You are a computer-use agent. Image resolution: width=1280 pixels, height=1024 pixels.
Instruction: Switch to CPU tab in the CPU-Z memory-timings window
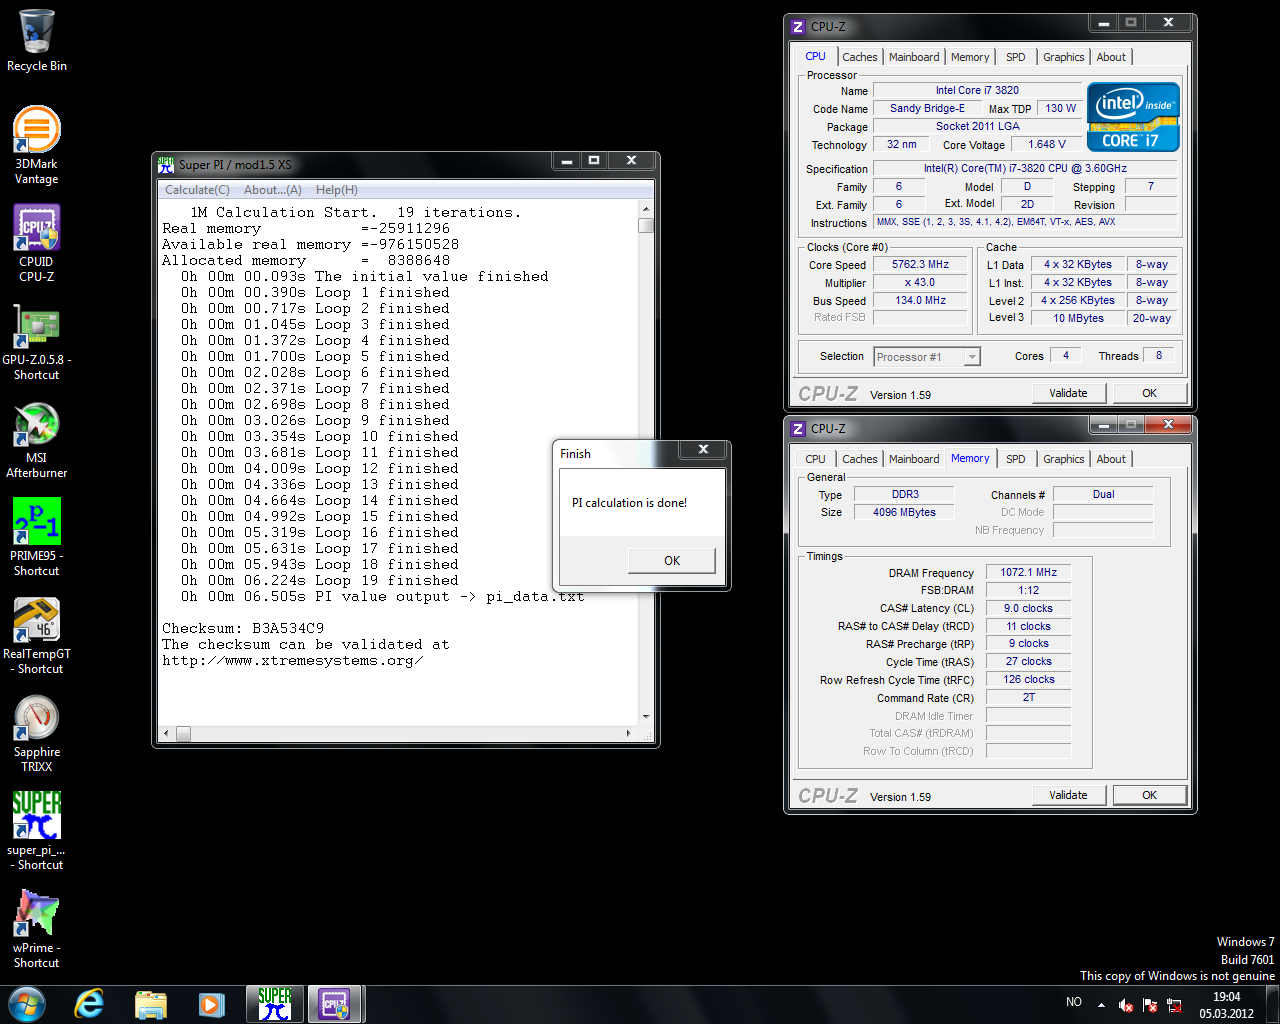[x=815, y=459]
